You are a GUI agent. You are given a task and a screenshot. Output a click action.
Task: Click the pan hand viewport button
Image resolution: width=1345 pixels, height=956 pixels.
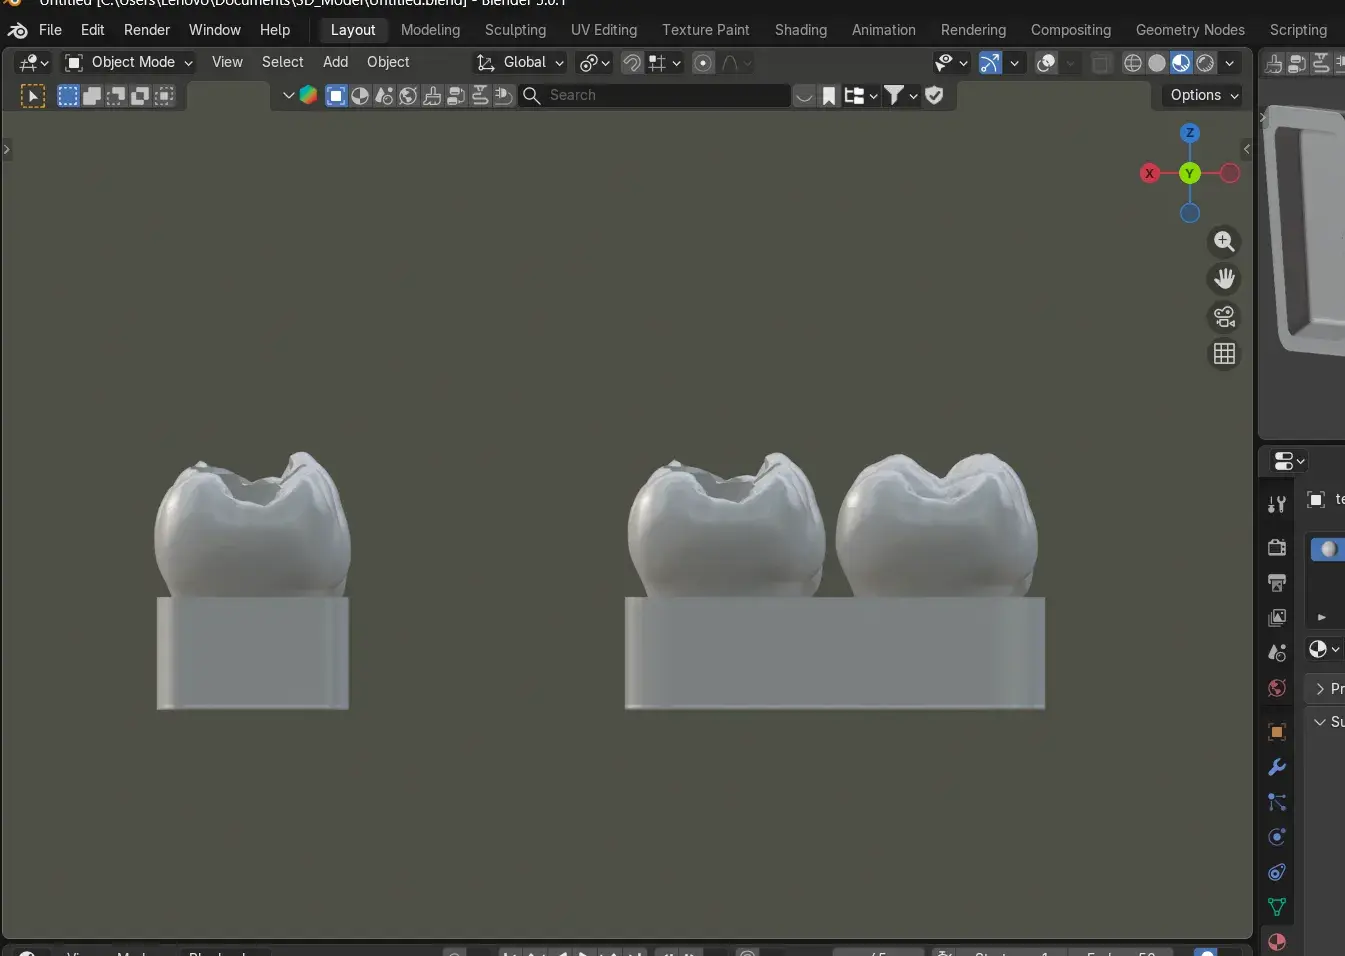(1224, 279)
